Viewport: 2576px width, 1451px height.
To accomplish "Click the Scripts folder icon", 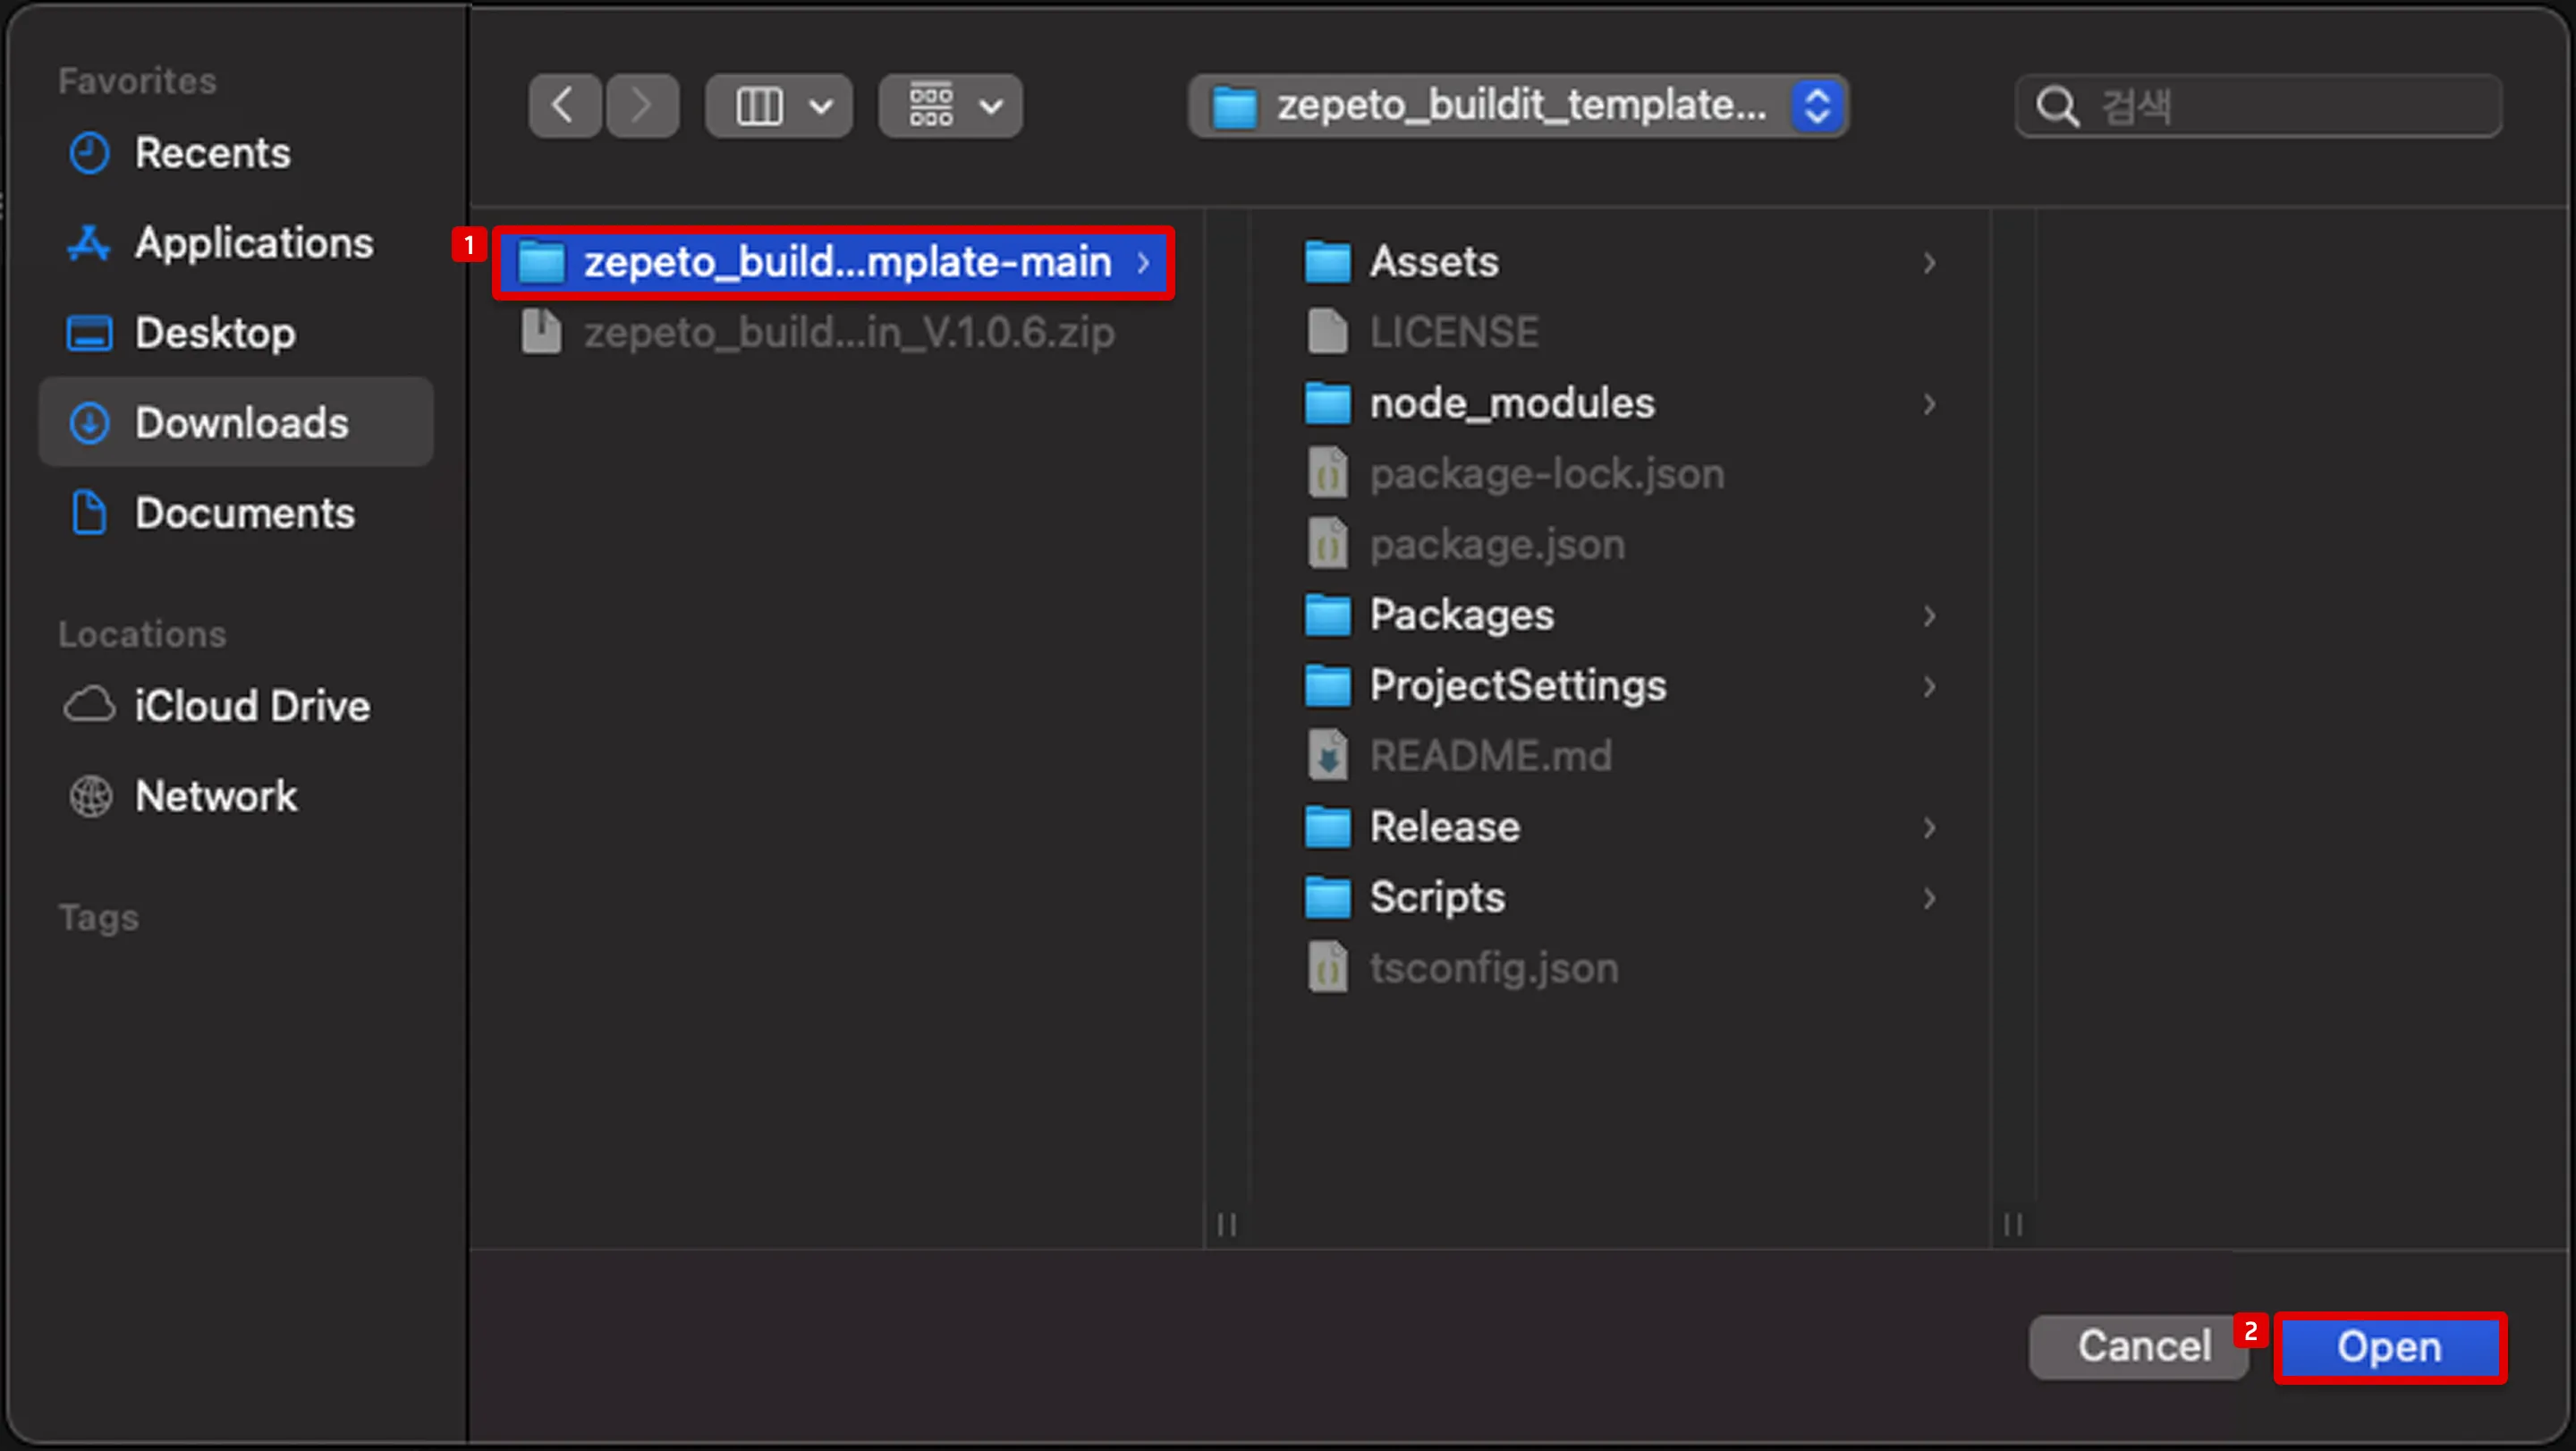I will point(1327,898).
